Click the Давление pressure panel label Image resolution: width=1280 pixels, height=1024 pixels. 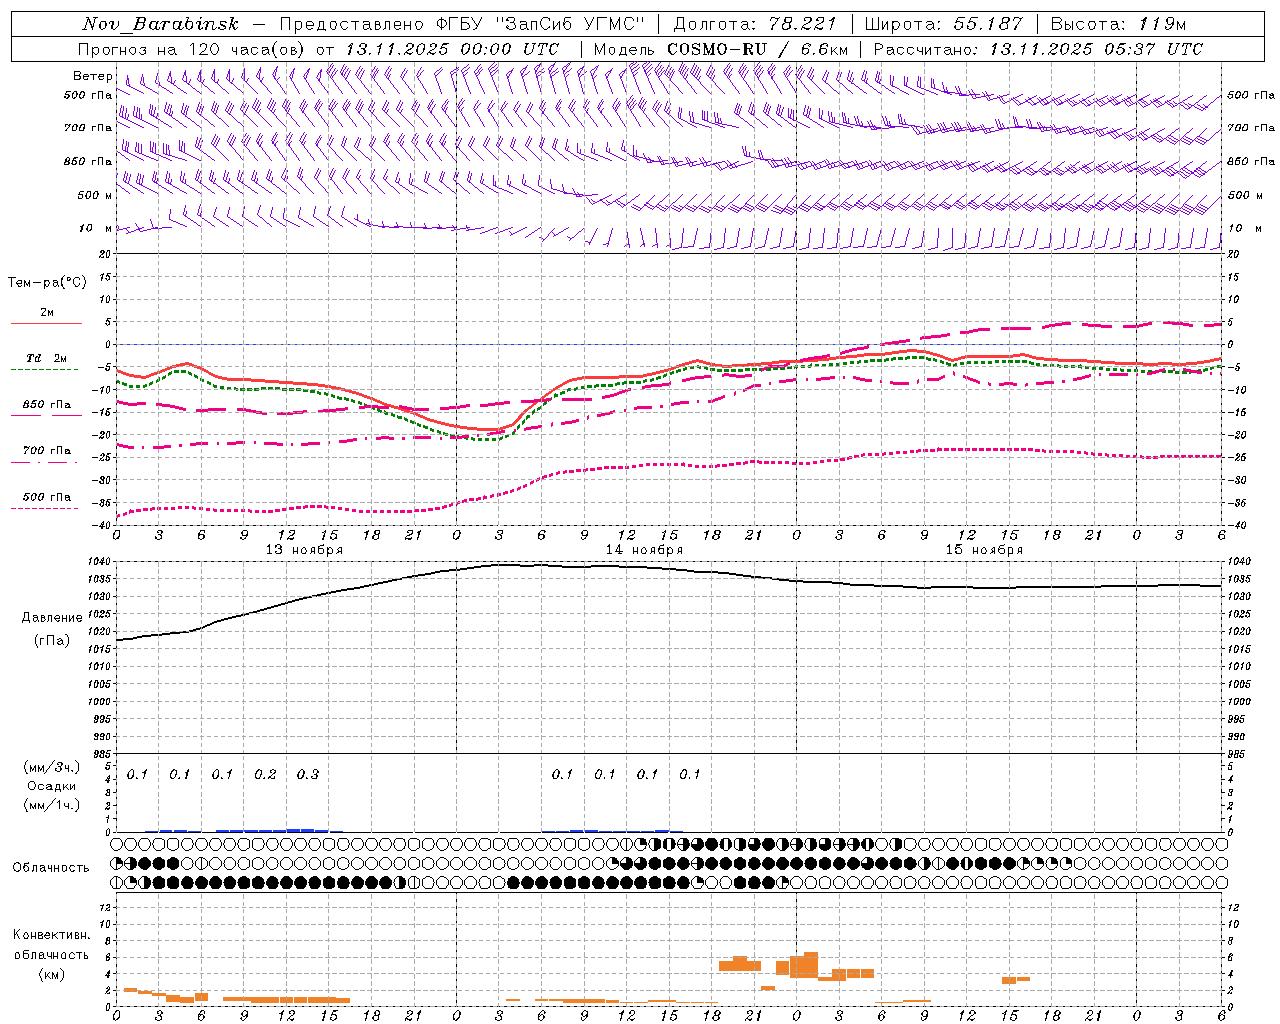click(x=52, y=618)
